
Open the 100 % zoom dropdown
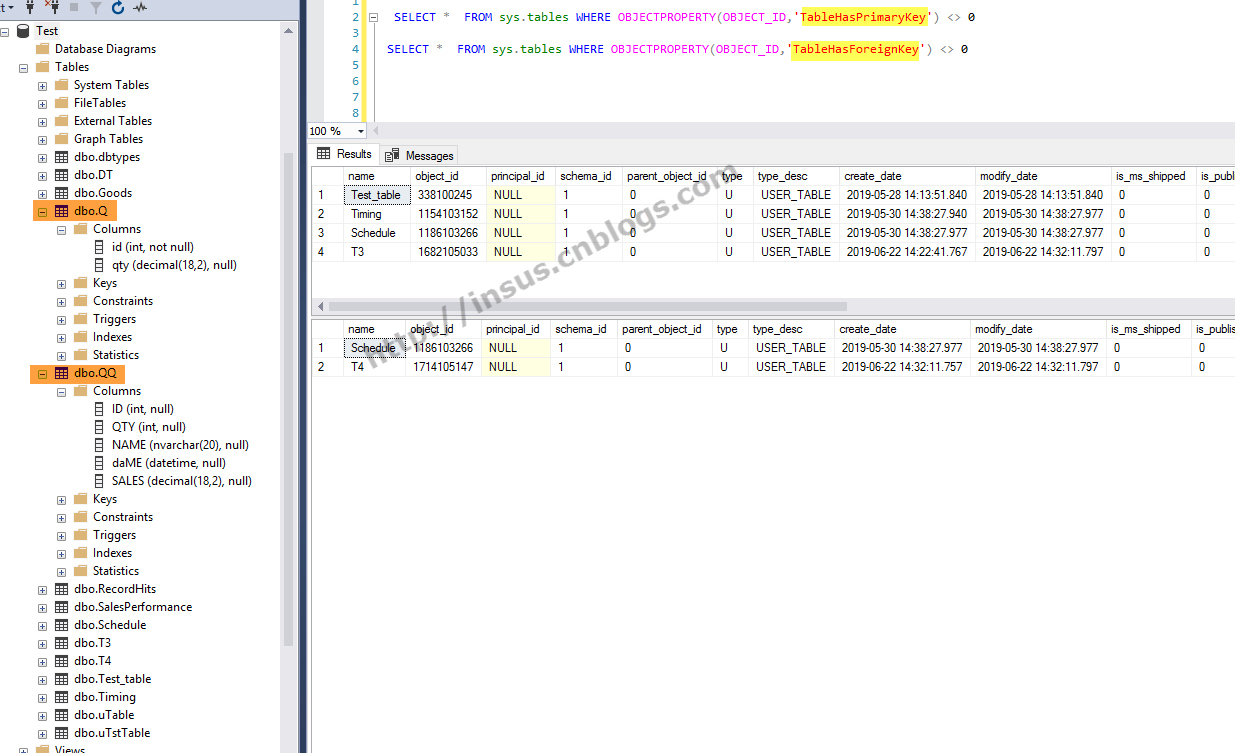tap(360, 132)
